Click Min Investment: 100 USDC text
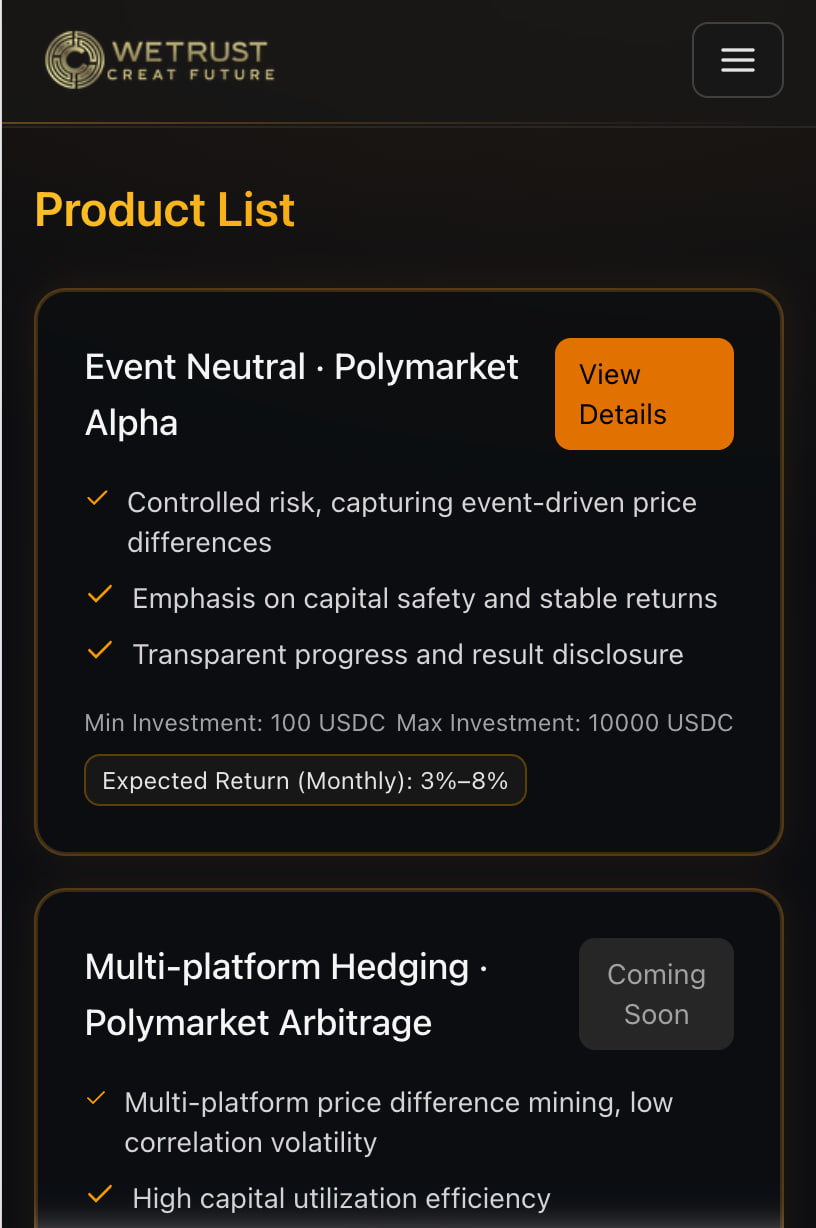816x1228 pixels. [x=235, y=723]
